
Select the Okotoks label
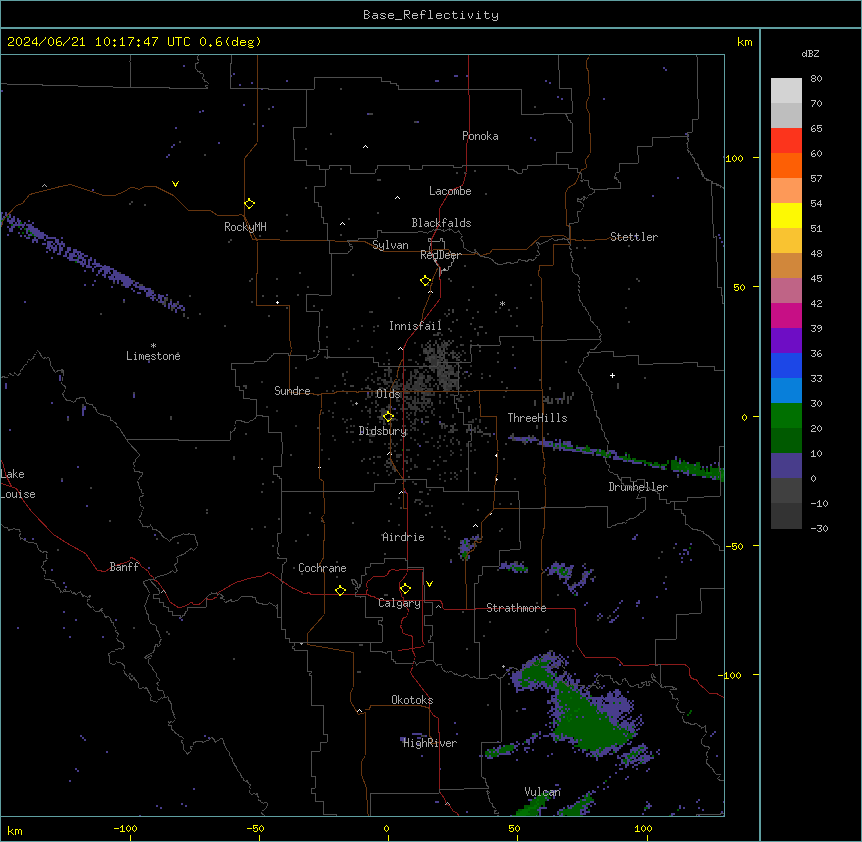tap(412, 700)
